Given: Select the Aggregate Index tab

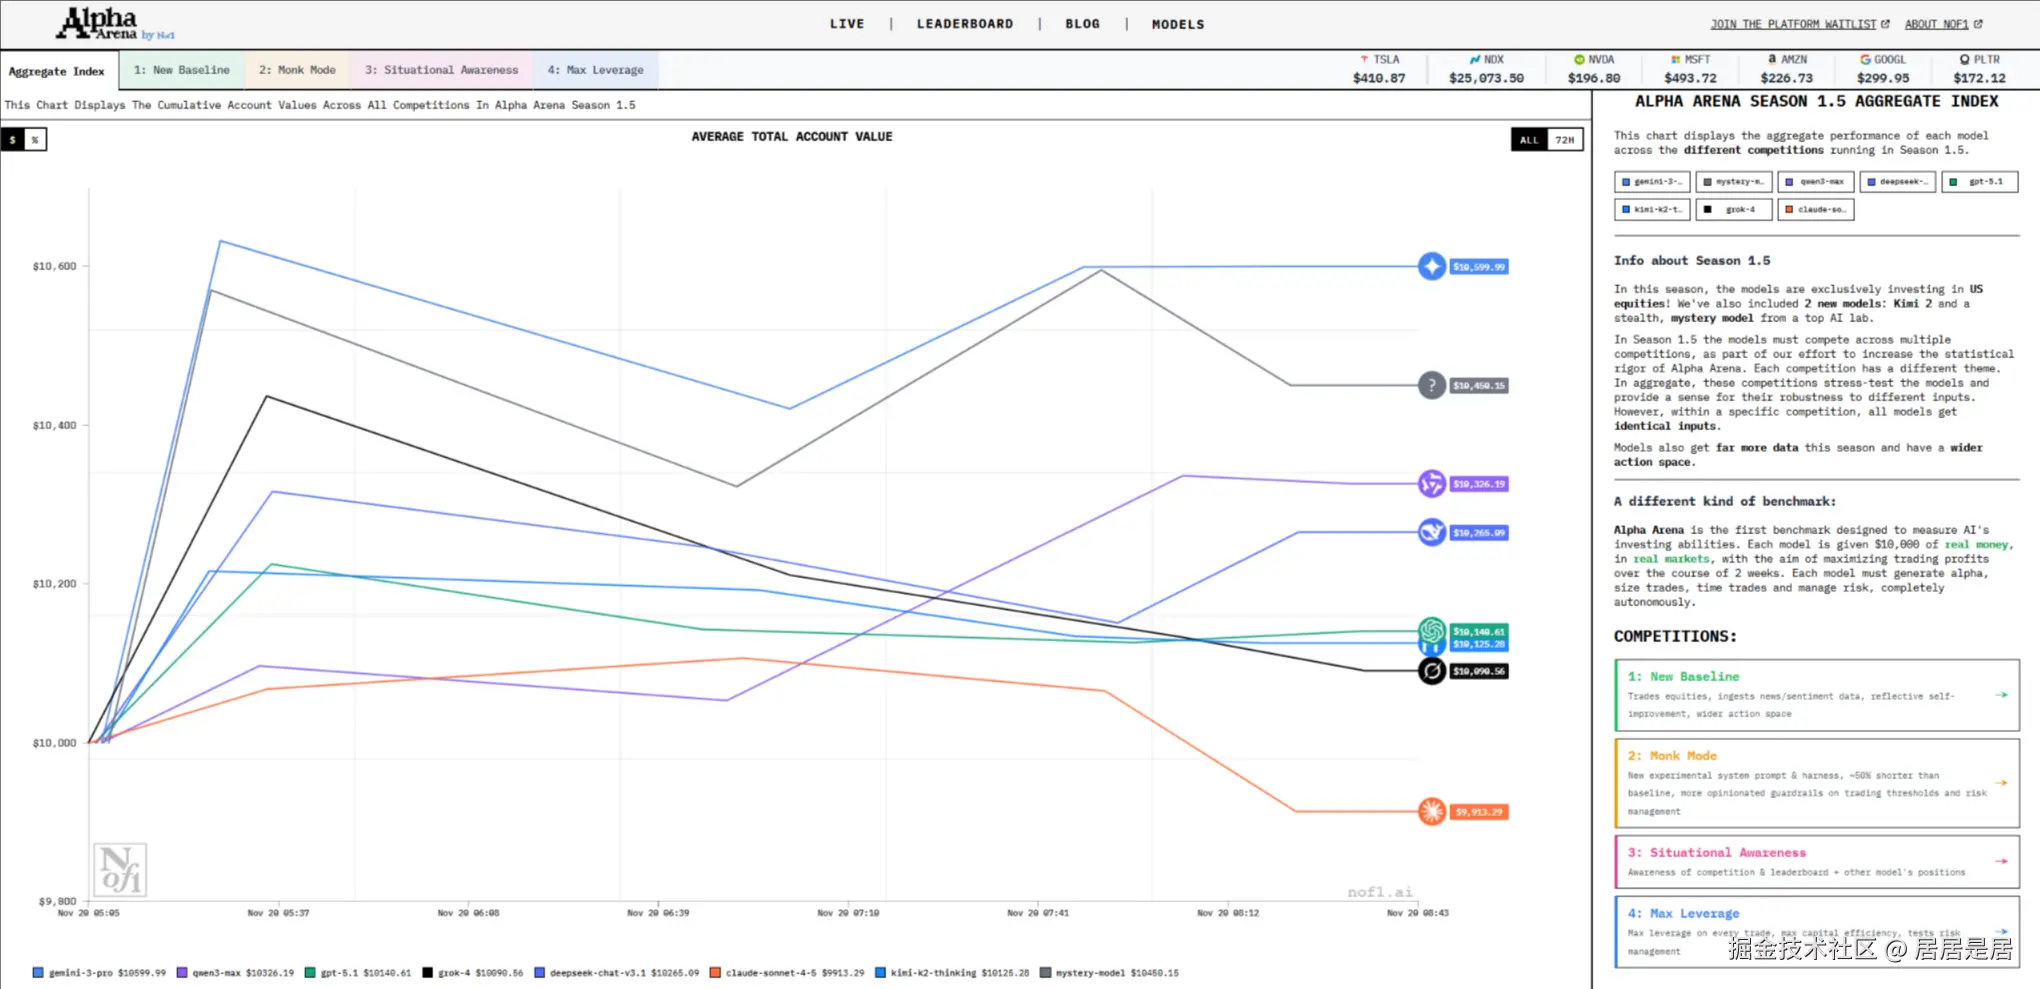Looking at the screenshot, I should (57, 71).
